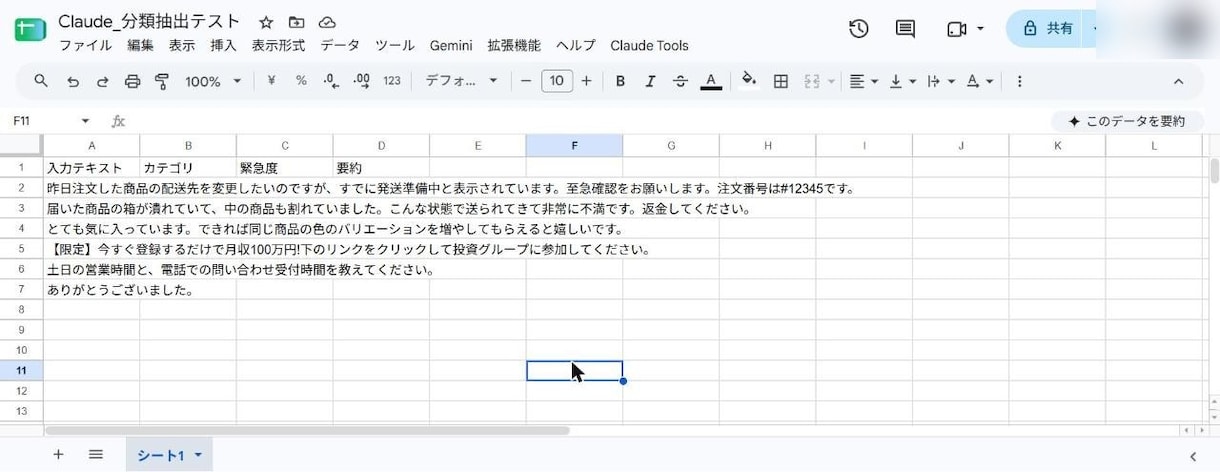Image resolution: width=1220 pixels, height=472 pixels.
Task: Activate paint format tool
Action: [x=162, y=81]
